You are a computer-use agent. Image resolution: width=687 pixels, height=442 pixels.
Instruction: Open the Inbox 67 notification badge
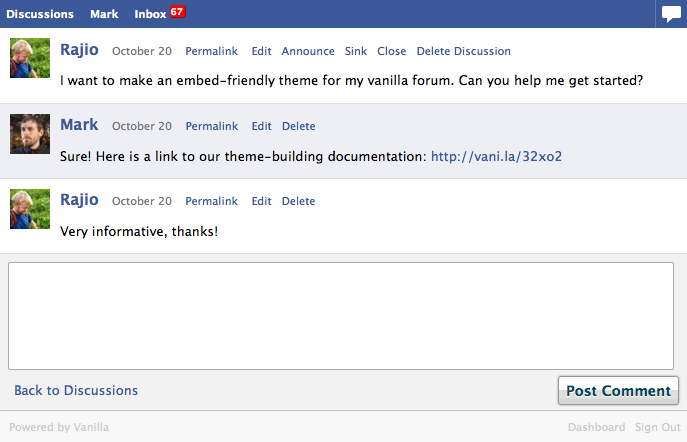click(177, 12)
